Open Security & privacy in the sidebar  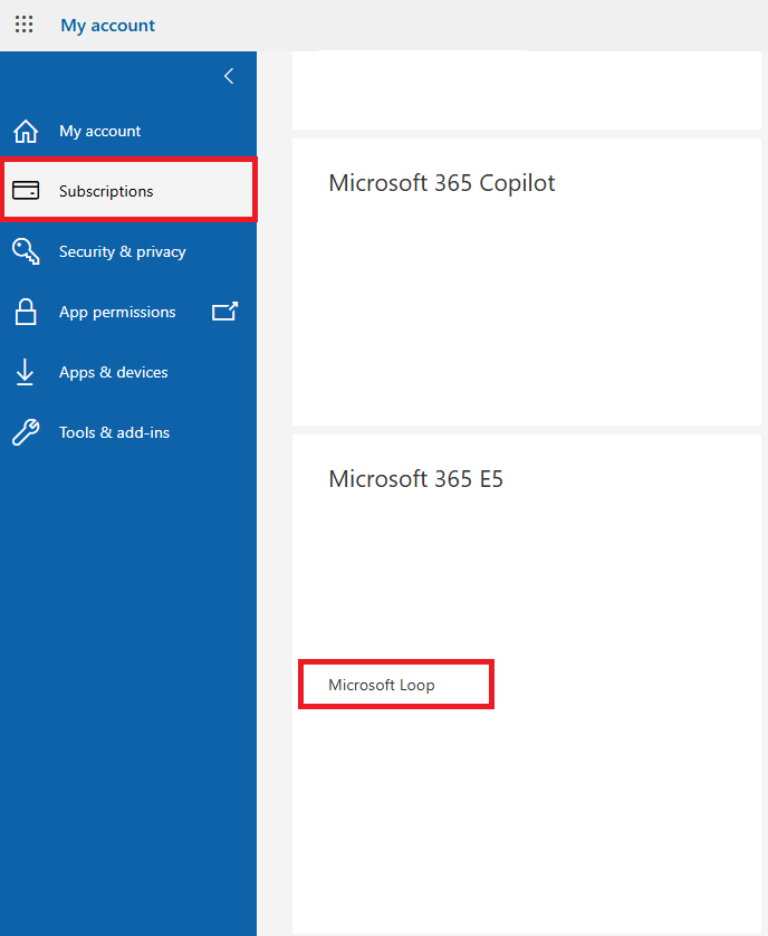pos(128,251)
